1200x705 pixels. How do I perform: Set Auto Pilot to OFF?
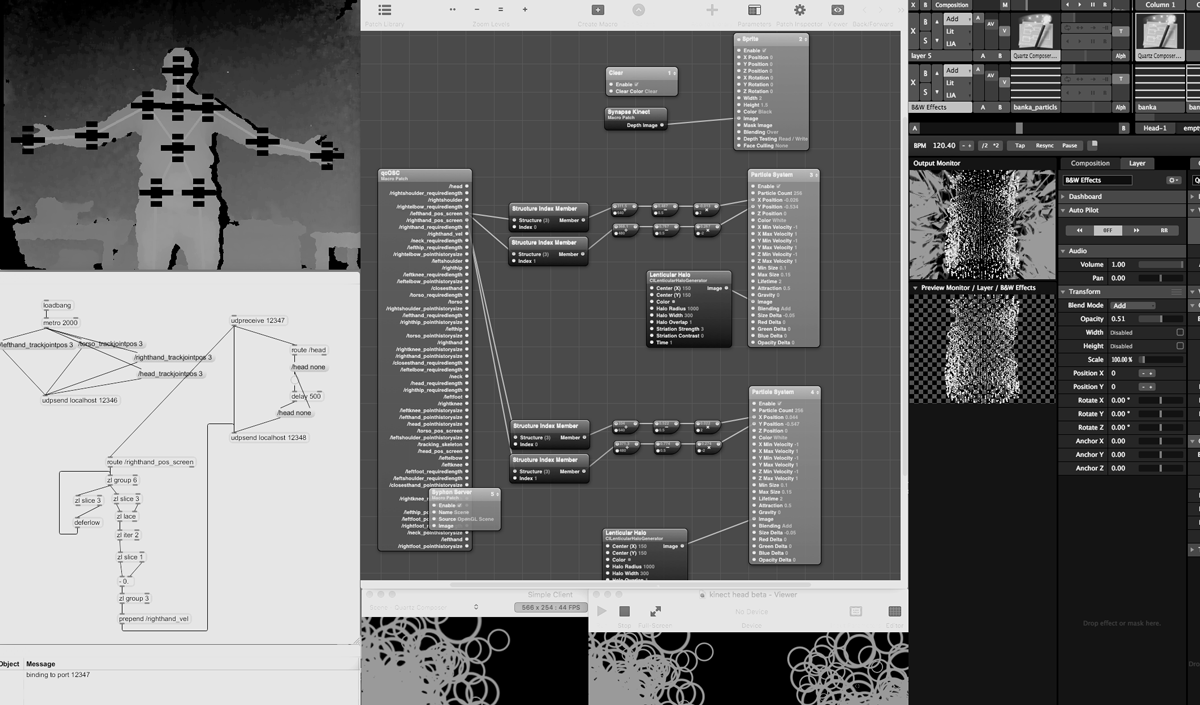pyautogui.click(x=1108, y=230)
